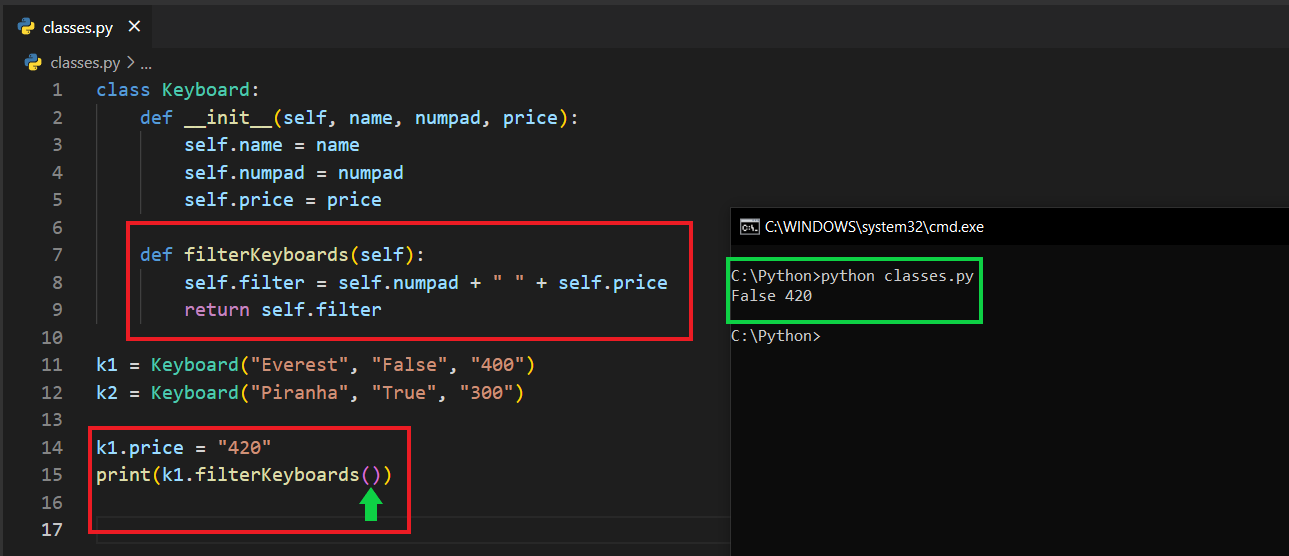Click the last C:\Python> prompt in cmd

click(x=775, y=336)
